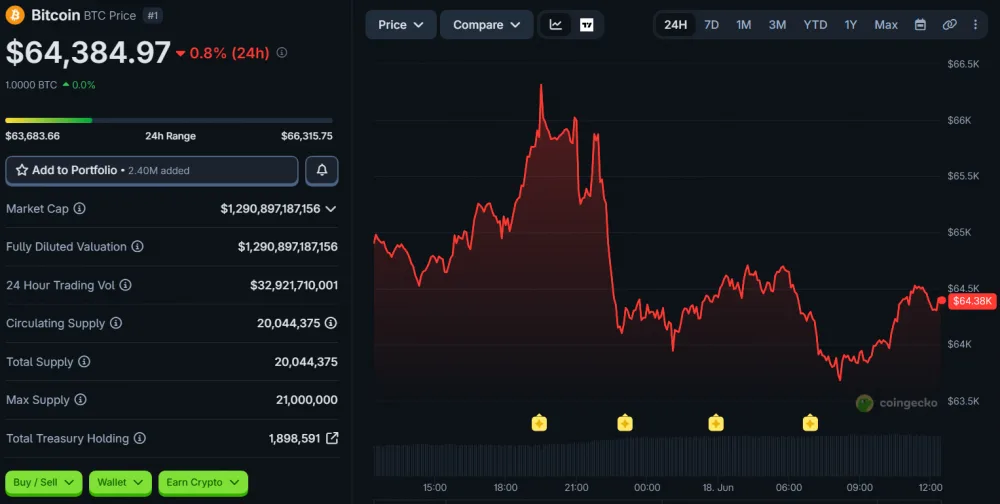Open the Buy / Sell dropdown
This screenshot has height=504, width=1000.
44,482
